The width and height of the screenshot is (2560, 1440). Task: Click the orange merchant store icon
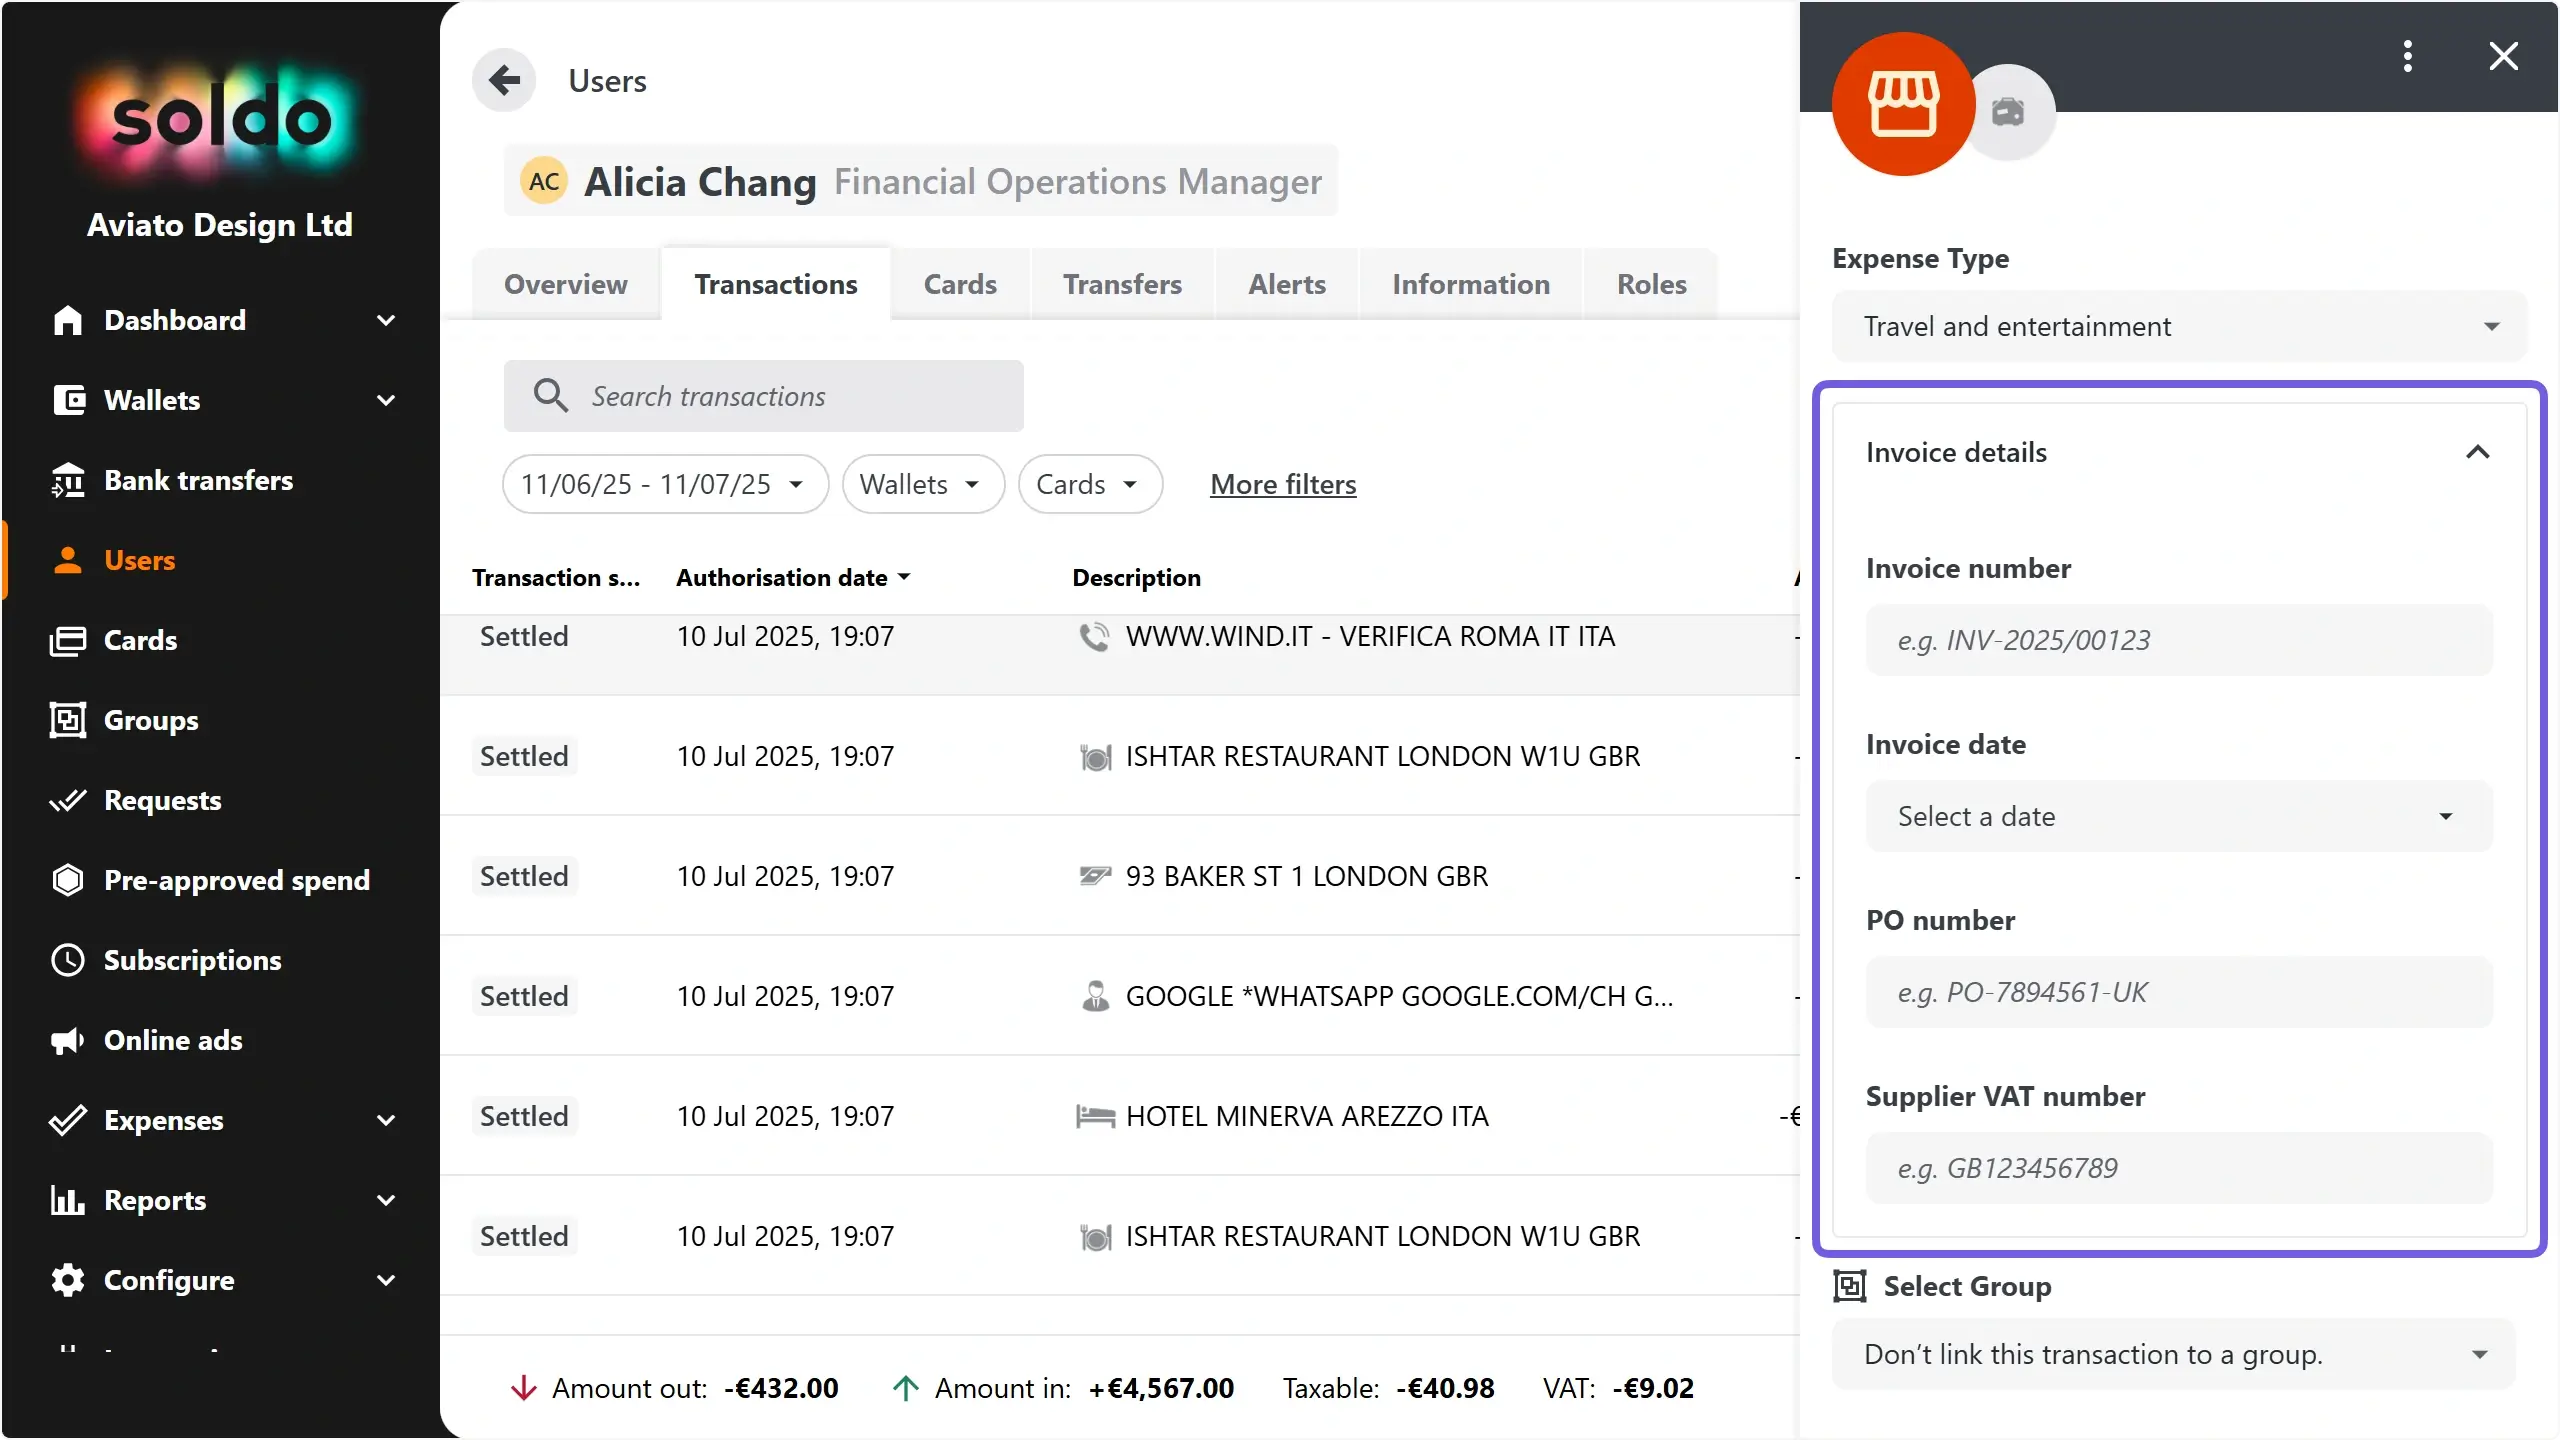tap(1904, 104)
